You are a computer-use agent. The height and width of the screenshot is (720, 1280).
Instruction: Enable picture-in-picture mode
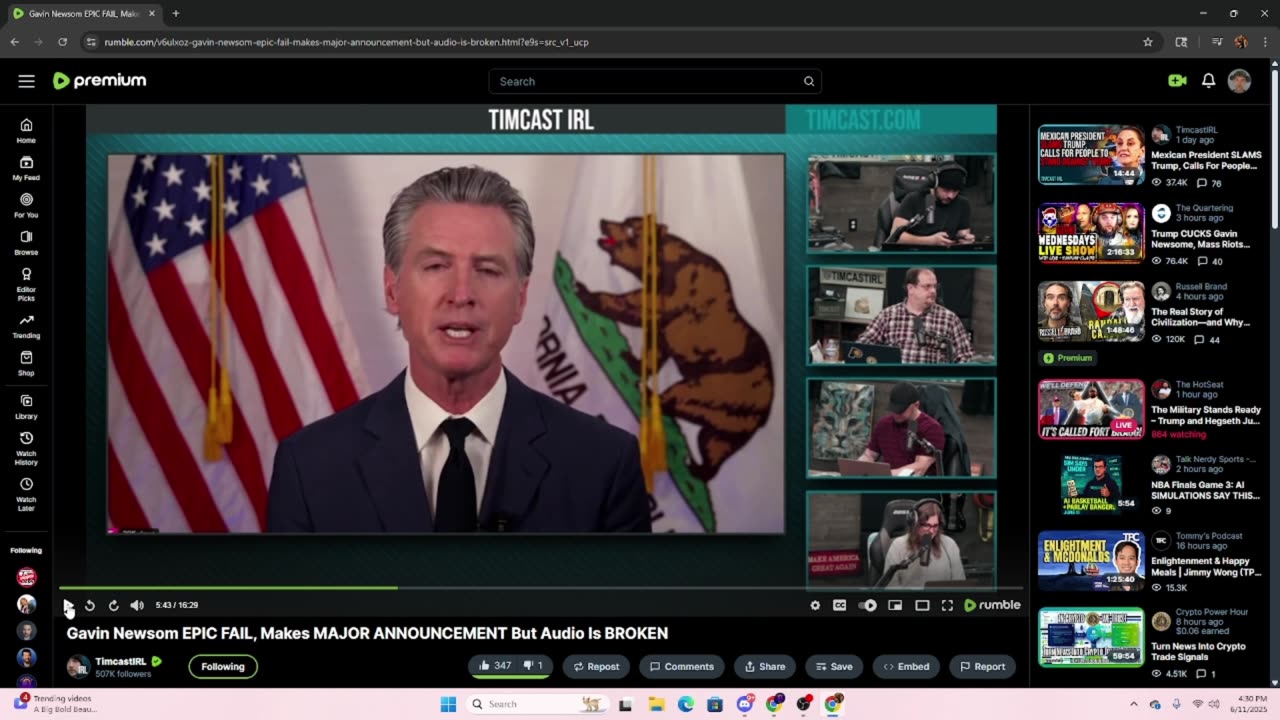[895, 605]
